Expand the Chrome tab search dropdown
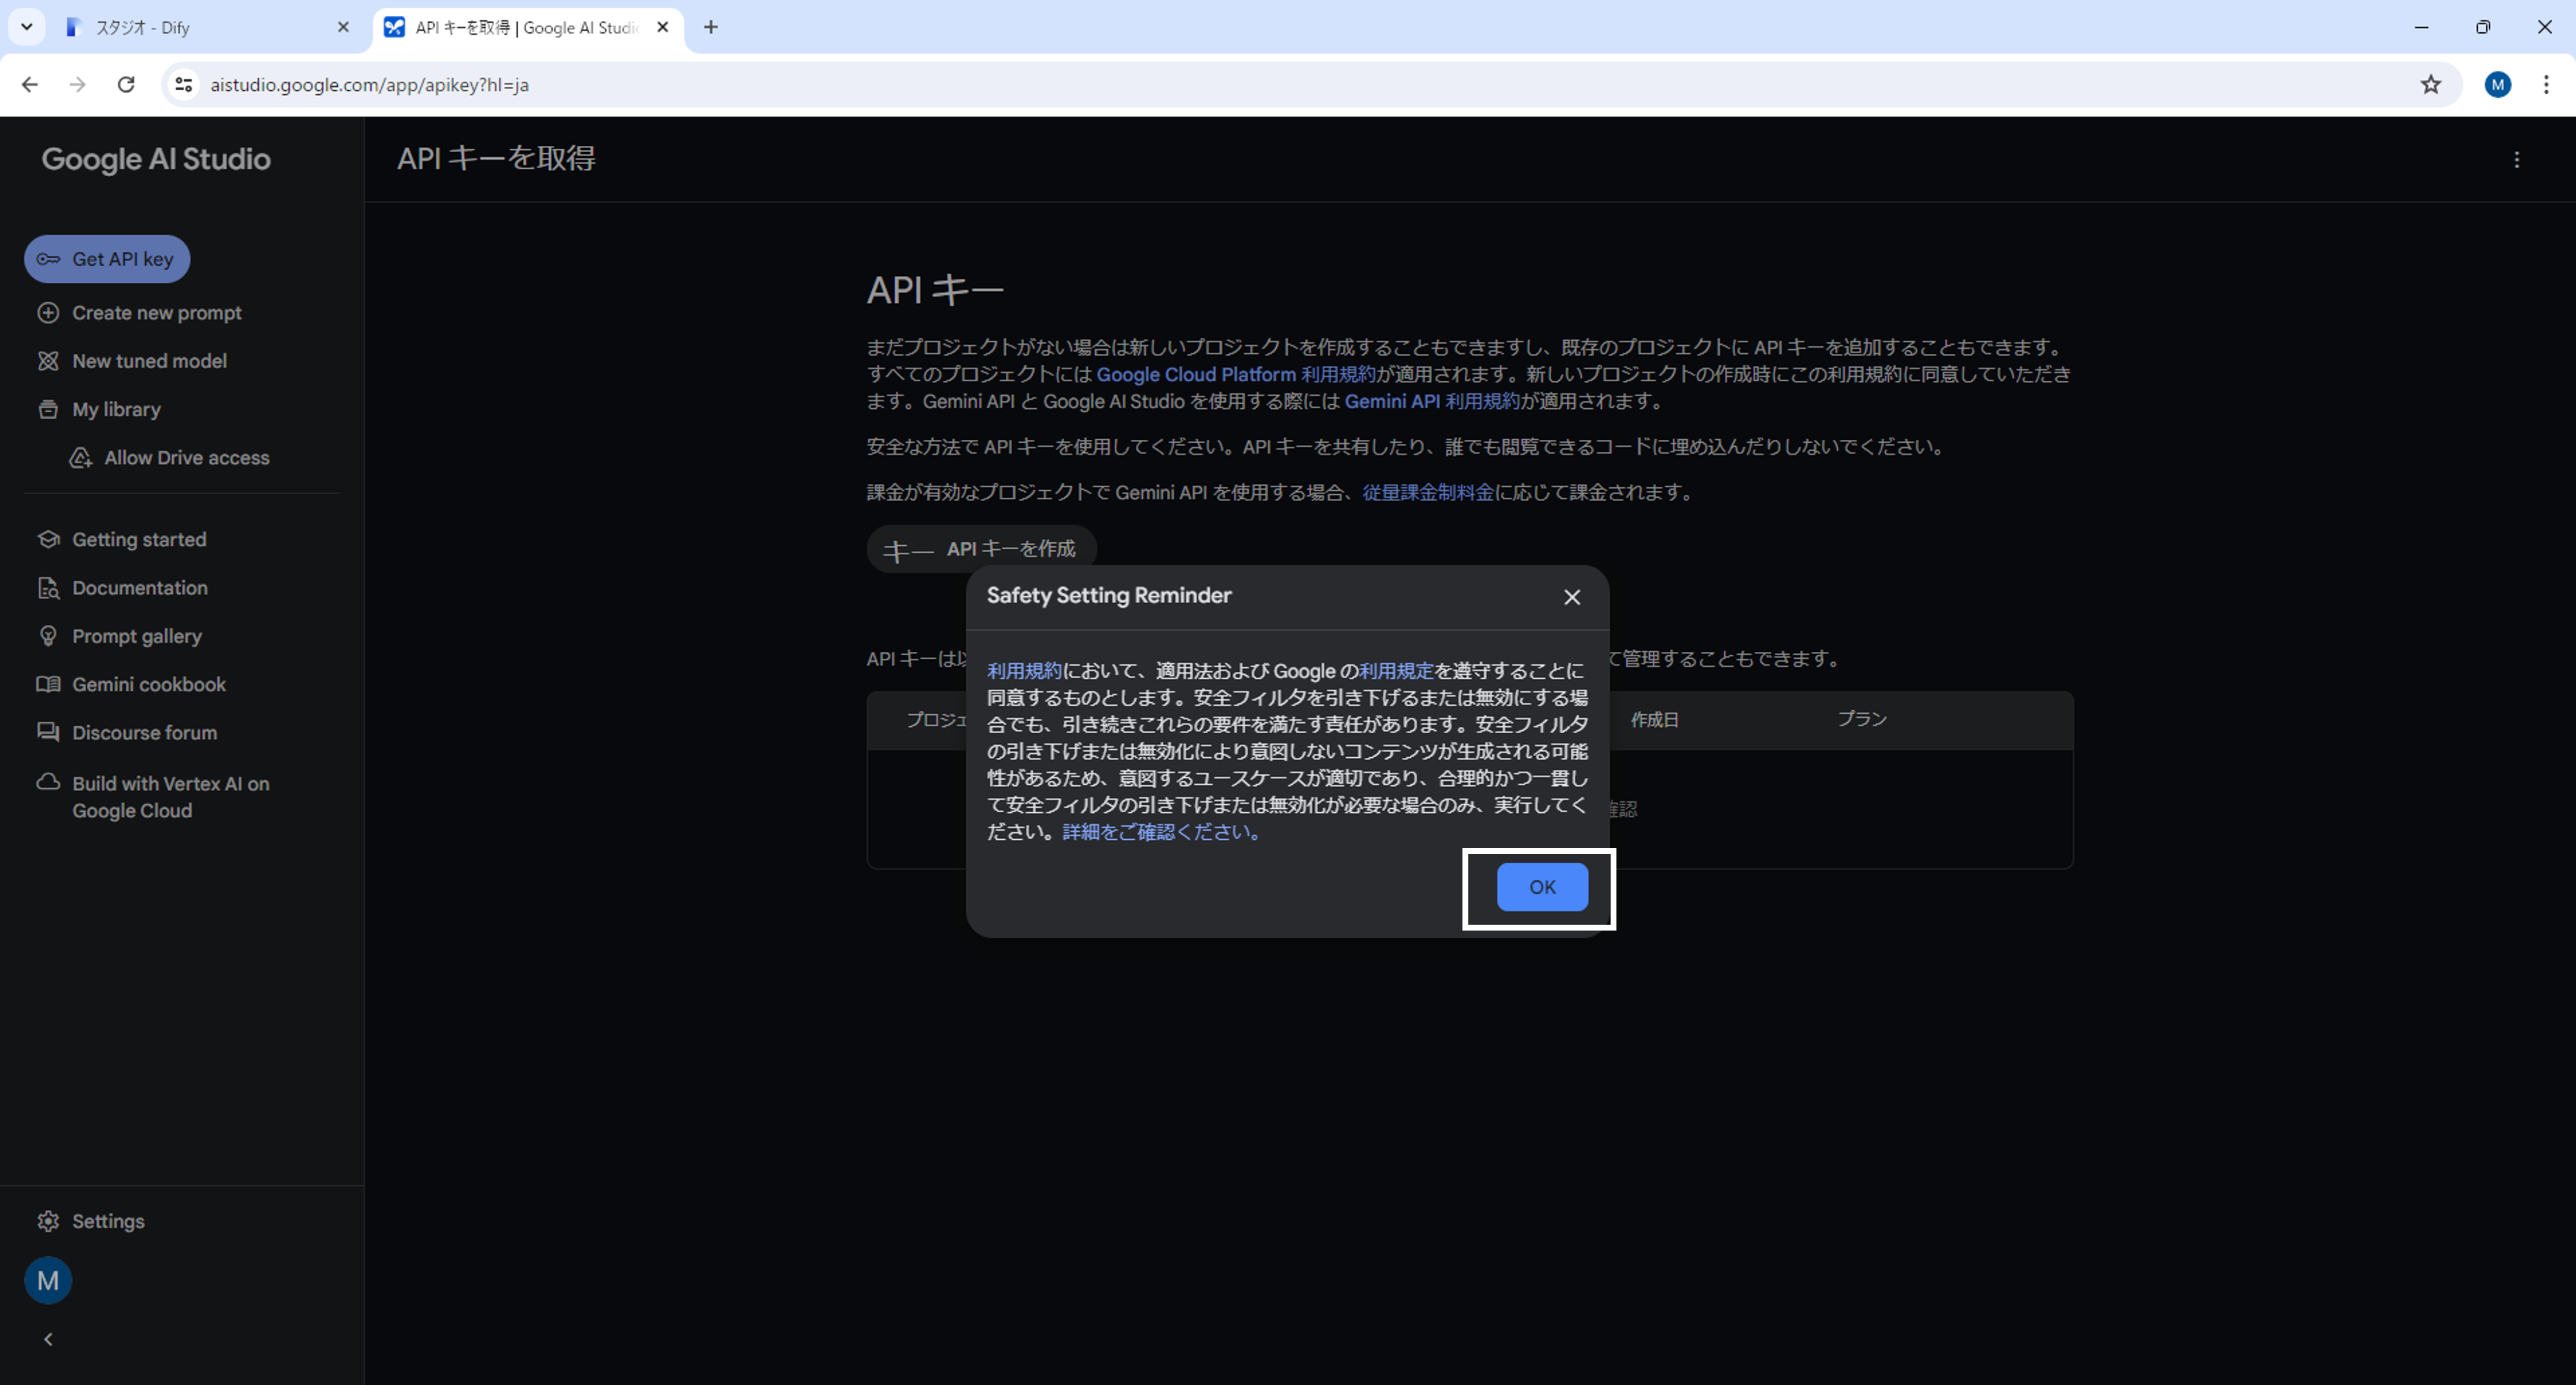2576x1385 pixels. [x=27, y=27]
